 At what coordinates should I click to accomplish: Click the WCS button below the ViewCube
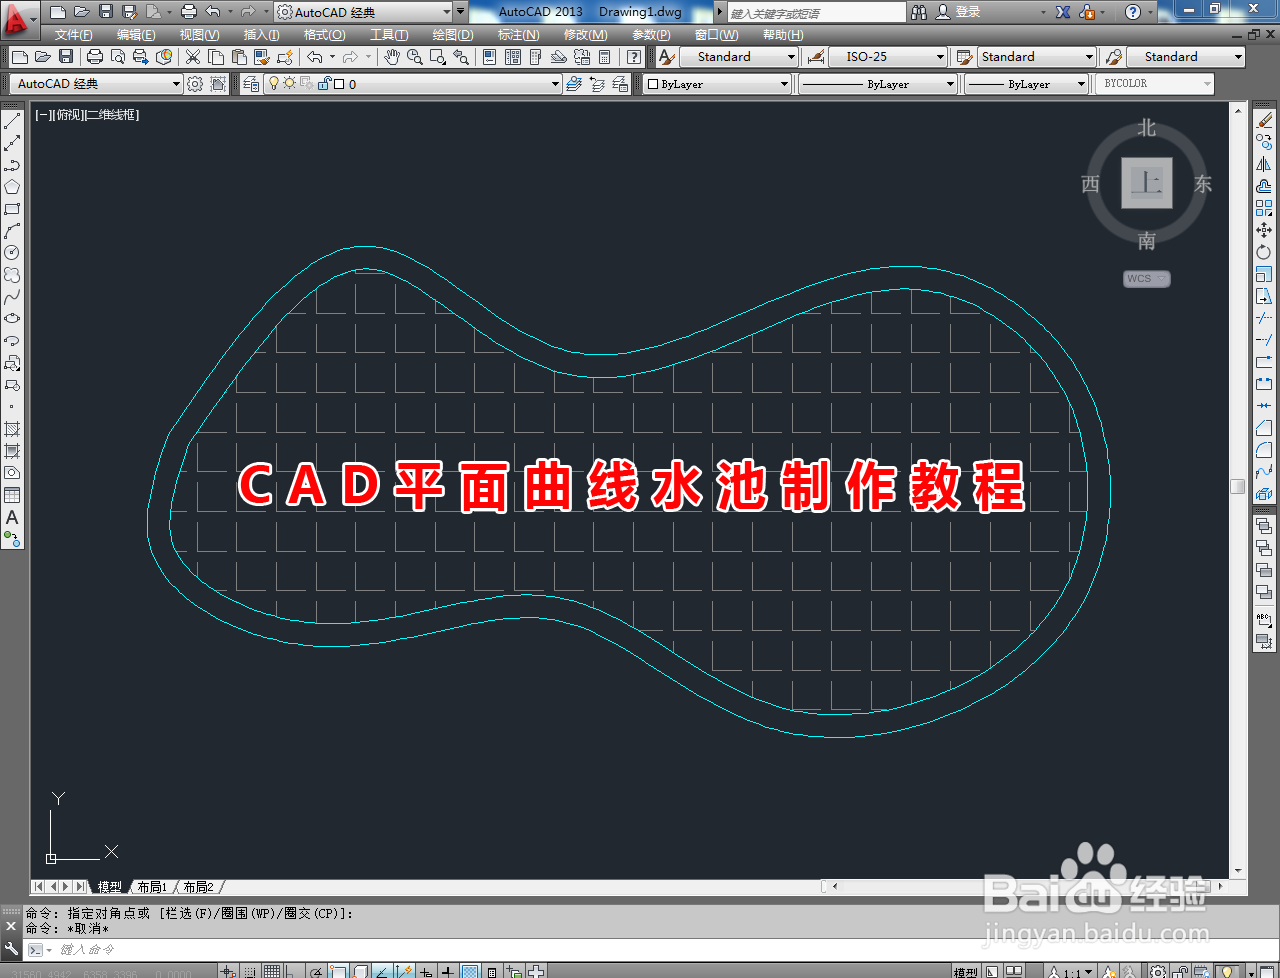tap(1145, 278)
